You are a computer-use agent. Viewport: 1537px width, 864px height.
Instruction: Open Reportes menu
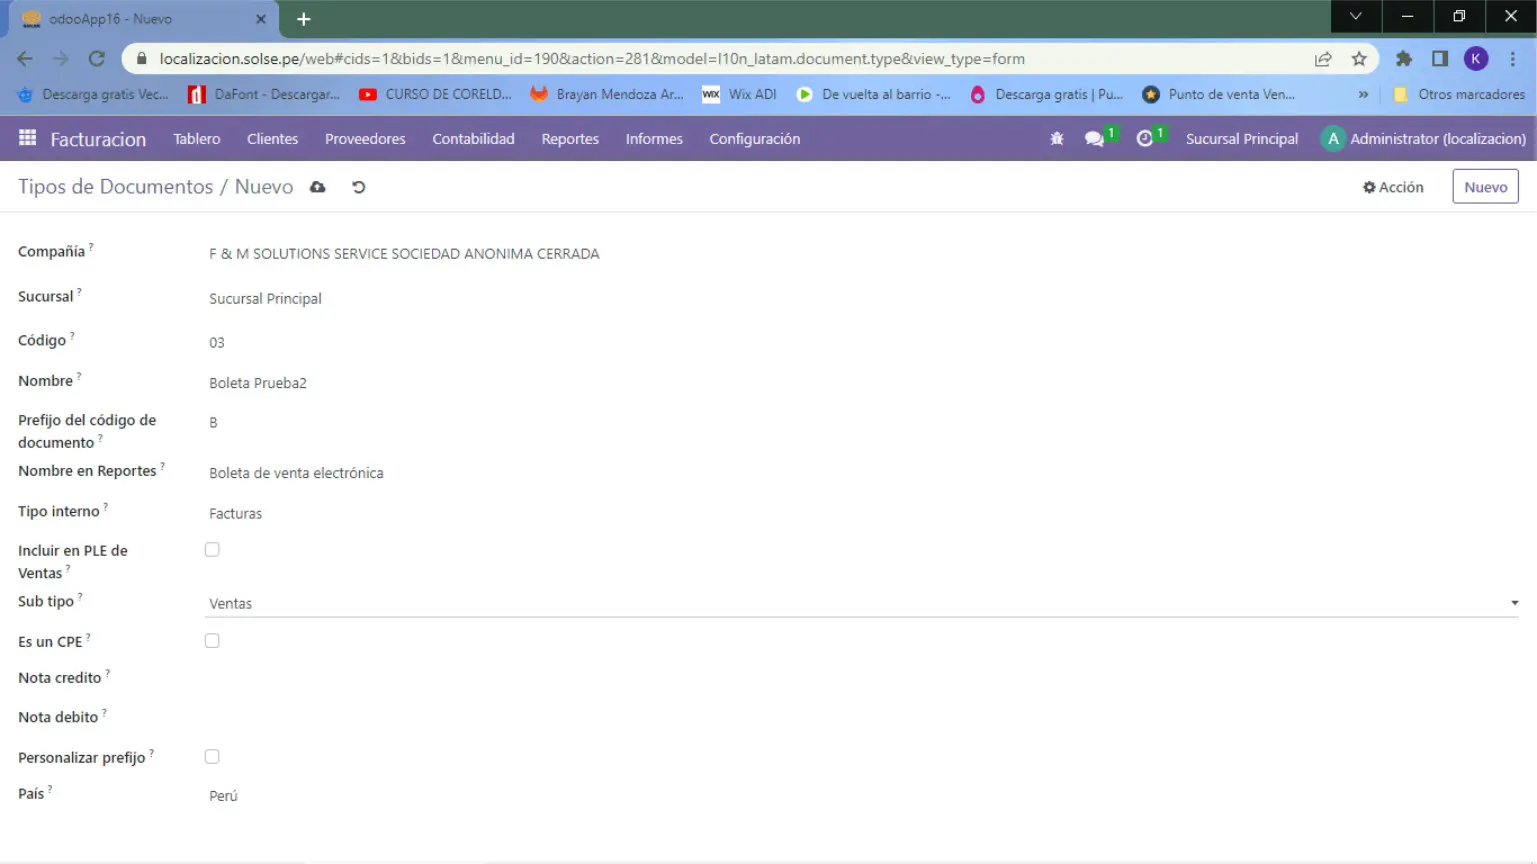(x=570, y=139)
